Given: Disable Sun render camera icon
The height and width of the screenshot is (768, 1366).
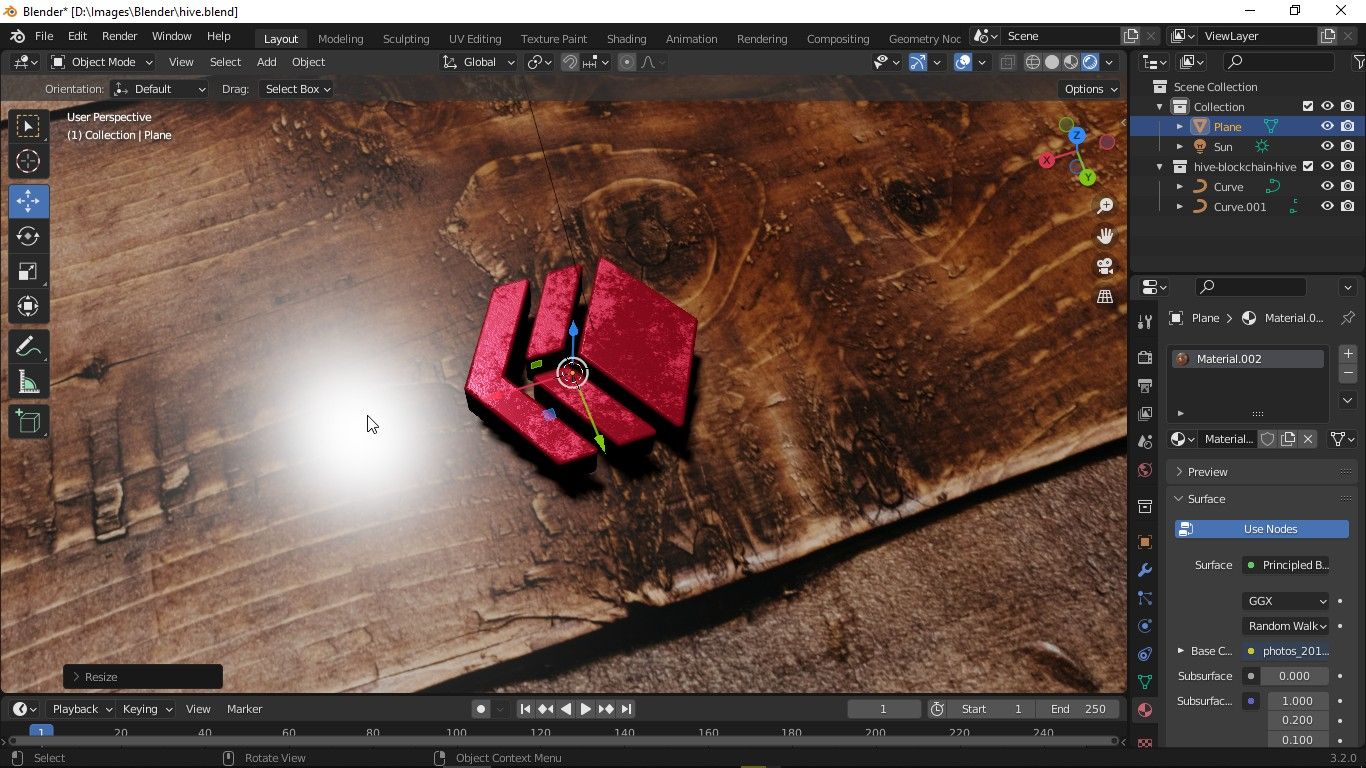Looking at the screenshot, I should (1348, 147).
